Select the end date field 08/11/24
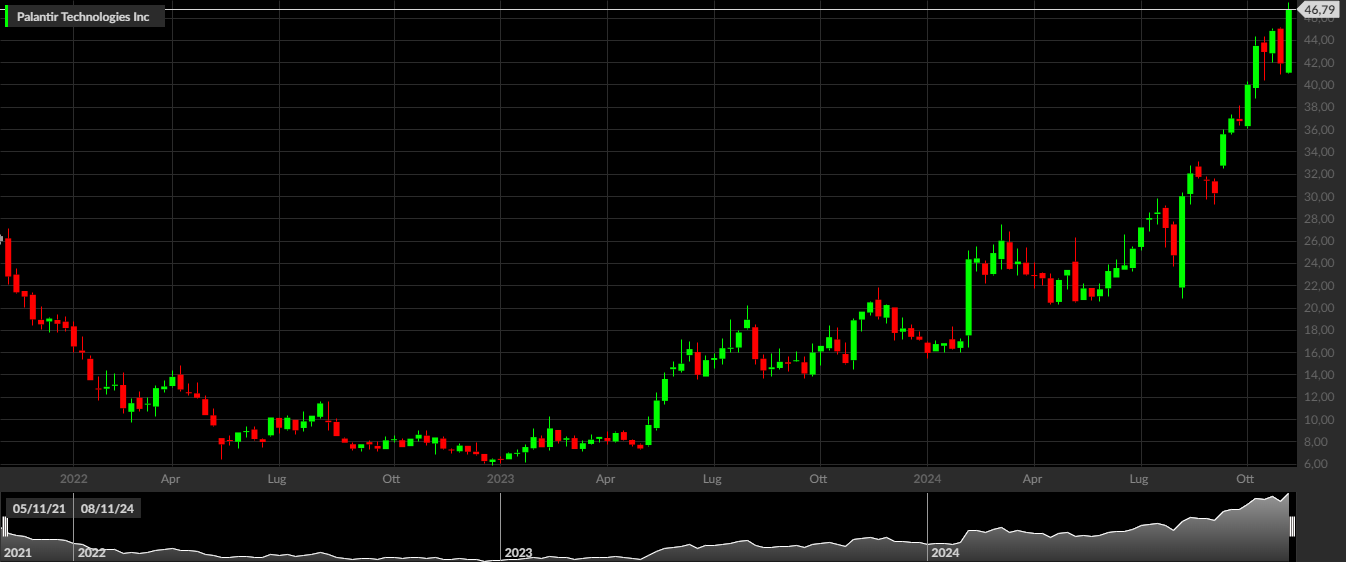The image size is (1346, 562). 108,508
